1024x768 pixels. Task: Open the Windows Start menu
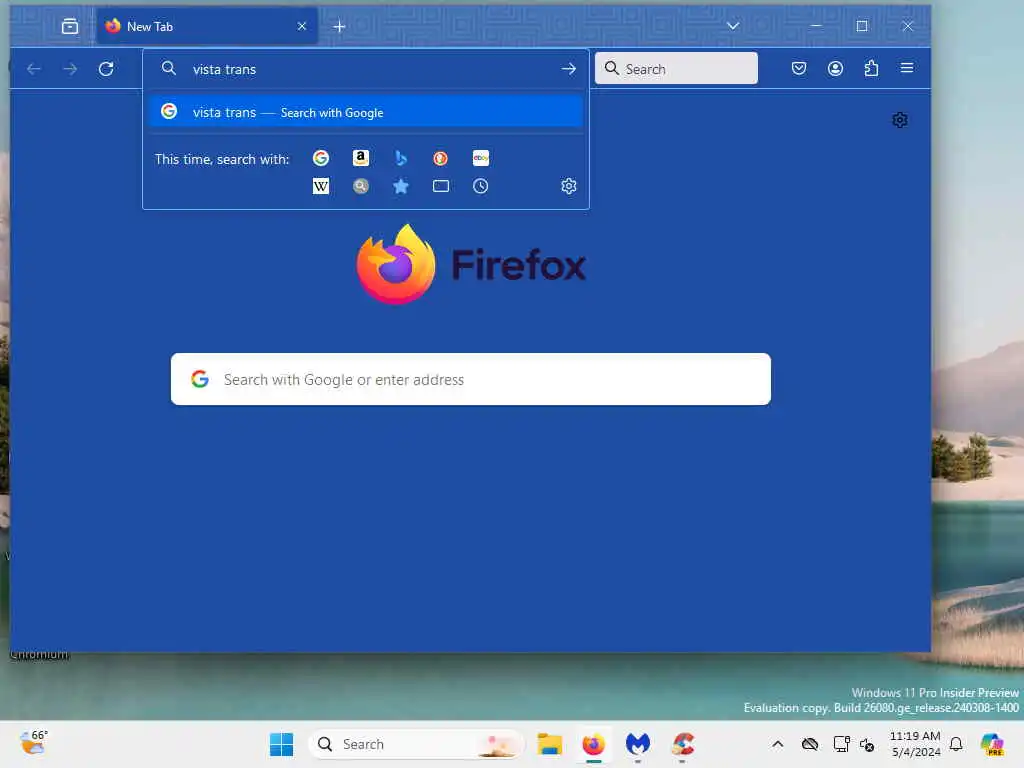tap(281, 744)
